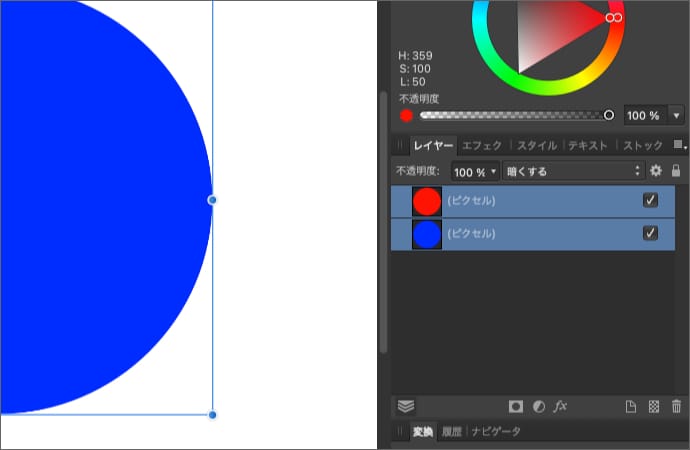The height and width of the screenshot is (450, 690).
Task: Click the color opacity slider handle
Action: pos(609,115)
